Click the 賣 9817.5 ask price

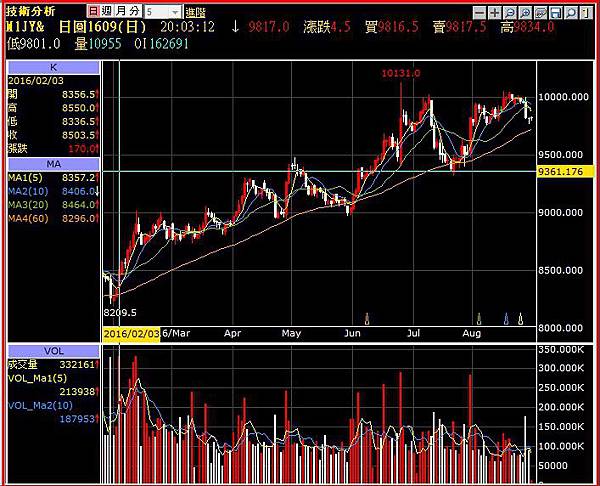click(460, 27)
